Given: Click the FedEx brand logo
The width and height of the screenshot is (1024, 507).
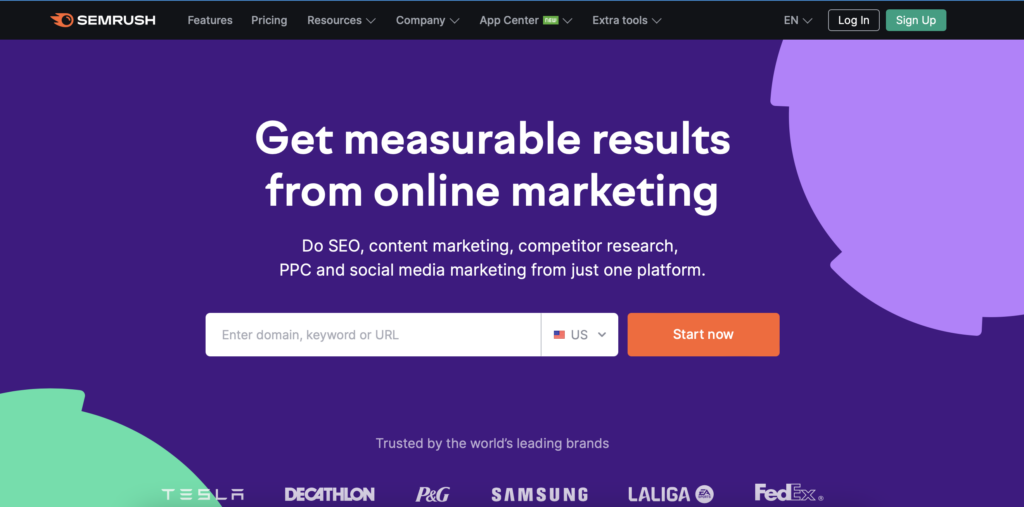Looking at the screenshot, I should click(x=789, y=493).
